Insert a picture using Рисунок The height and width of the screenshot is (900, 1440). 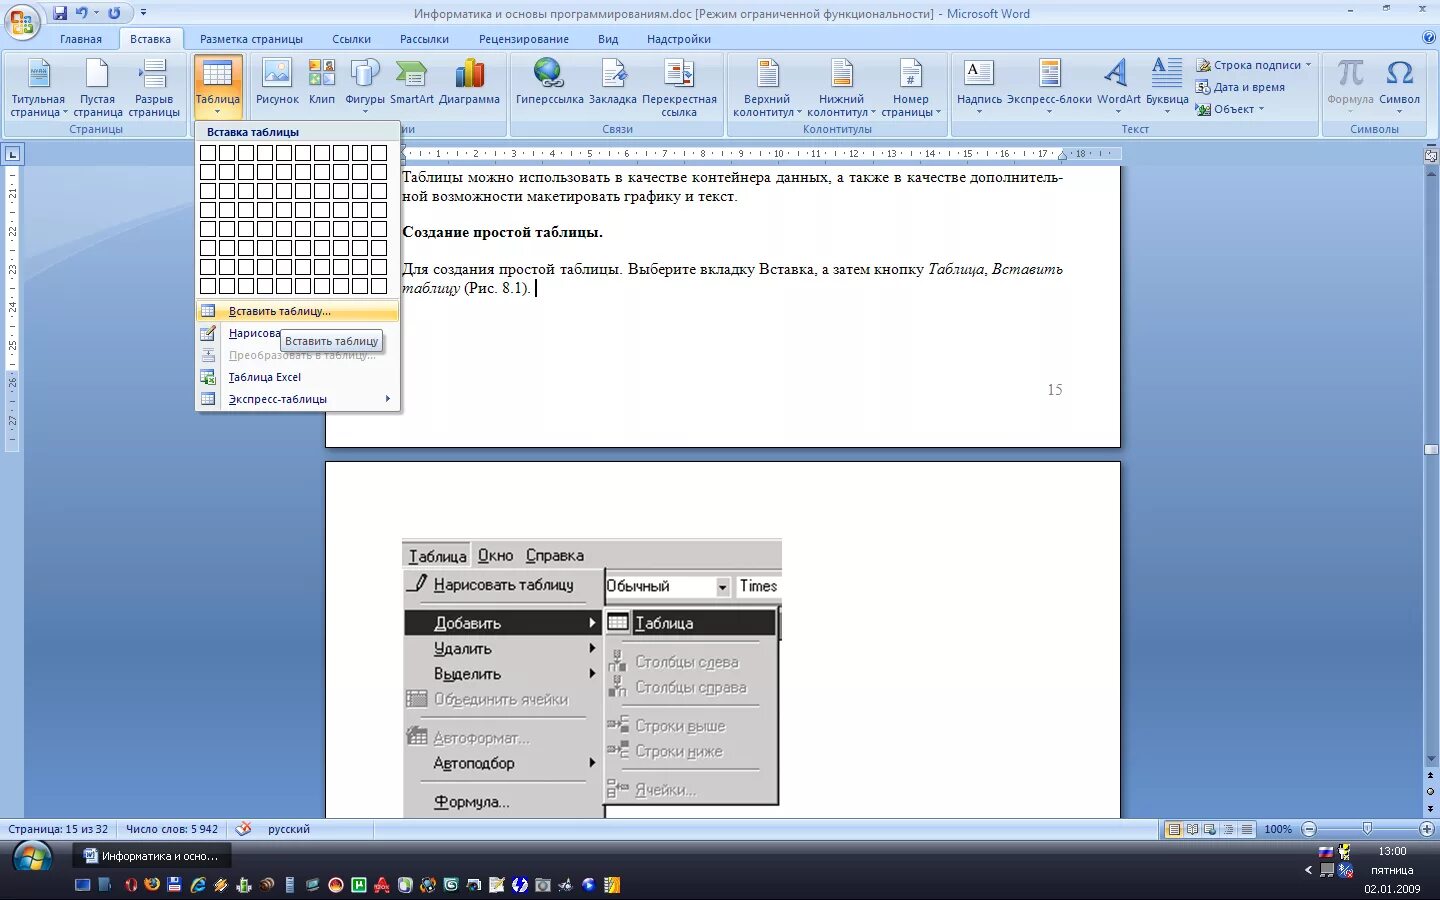(x=277, y=82)
